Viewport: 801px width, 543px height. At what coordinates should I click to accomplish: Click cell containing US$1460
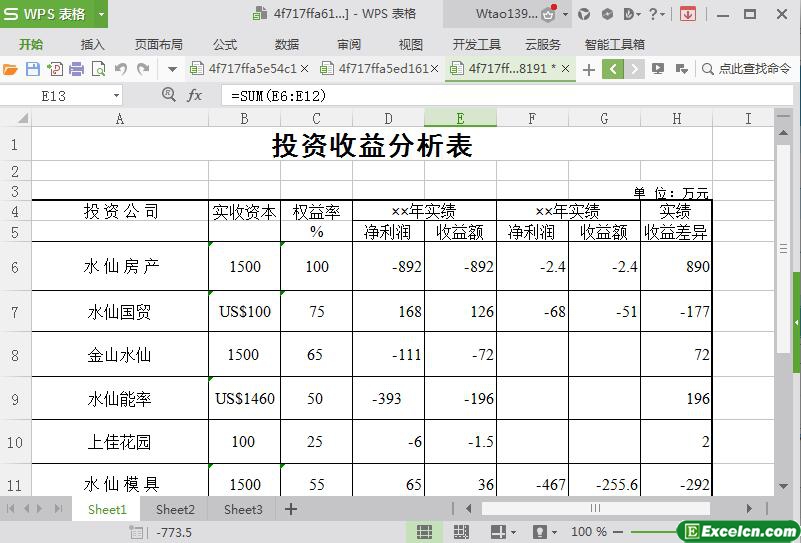[244, 398]
